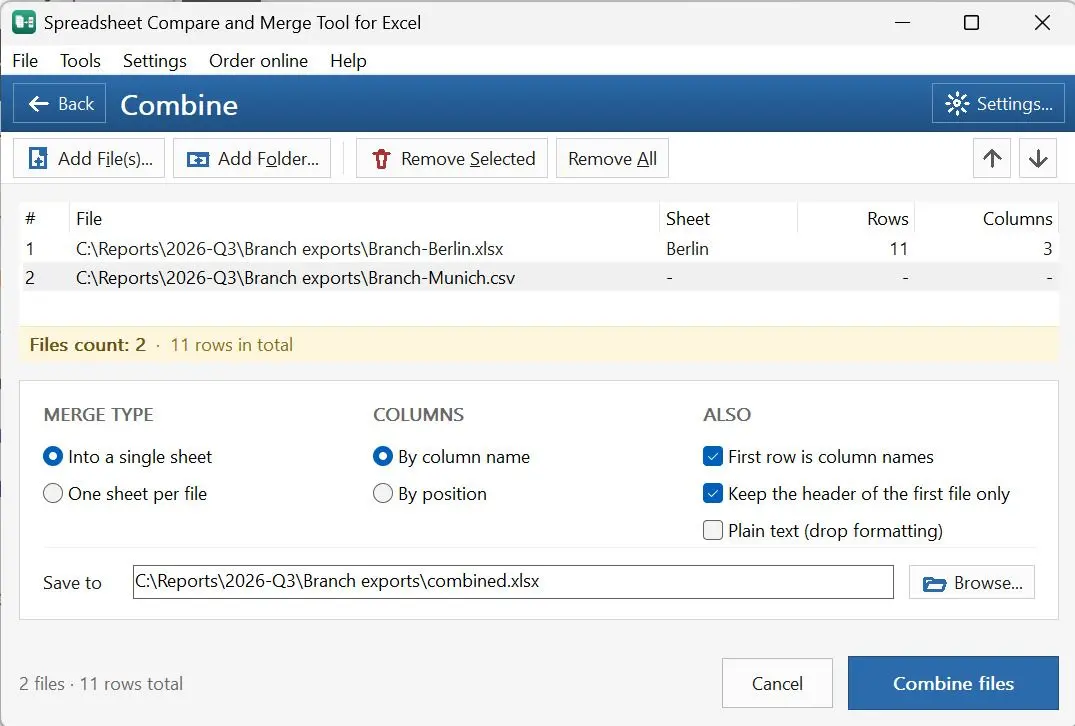The width and height of the screenshot is (1075, 726).
Task: Open the Help menu
Action: tap(348, 61)
